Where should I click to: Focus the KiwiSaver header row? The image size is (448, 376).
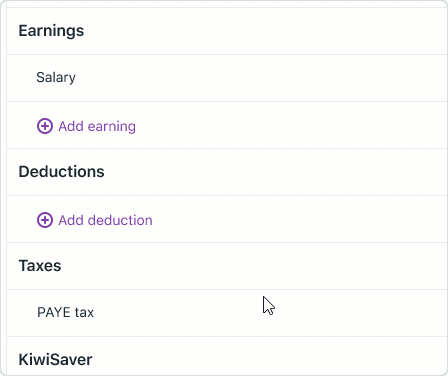227,356
